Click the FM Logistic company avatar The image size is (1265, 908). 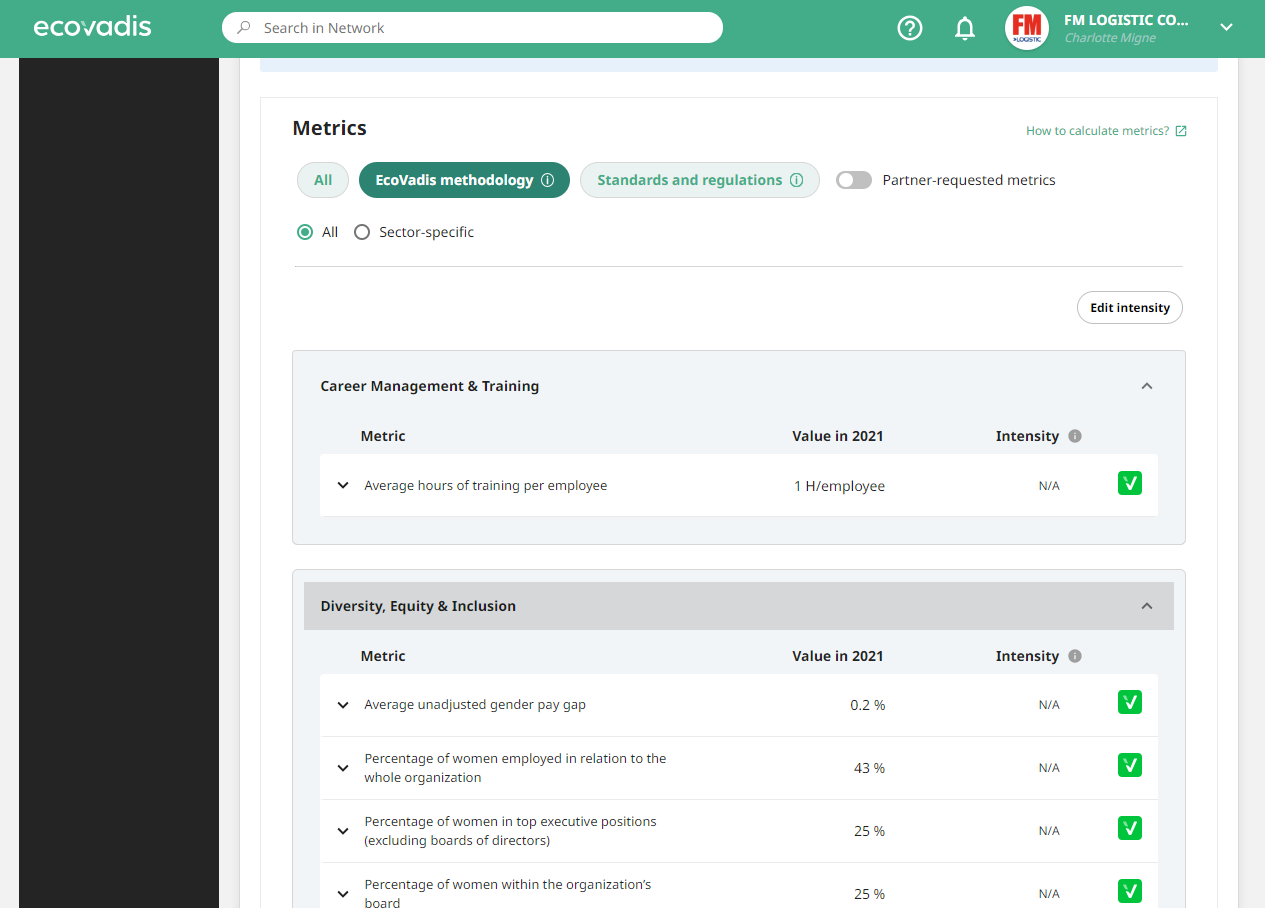coord(1027,28)
